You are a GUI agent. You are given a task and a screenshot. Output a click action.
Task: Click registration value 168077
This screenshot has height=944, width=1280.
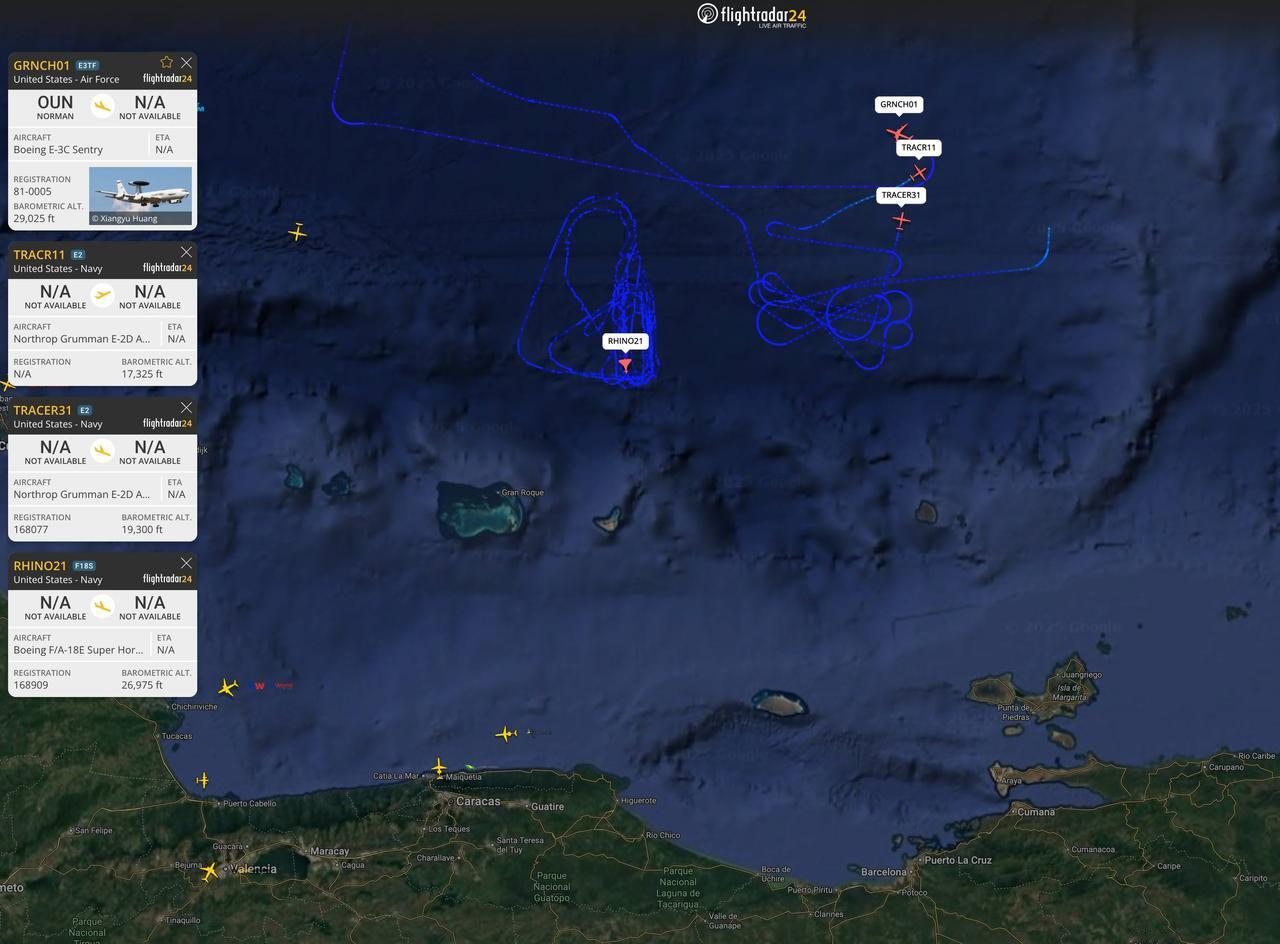30,529
